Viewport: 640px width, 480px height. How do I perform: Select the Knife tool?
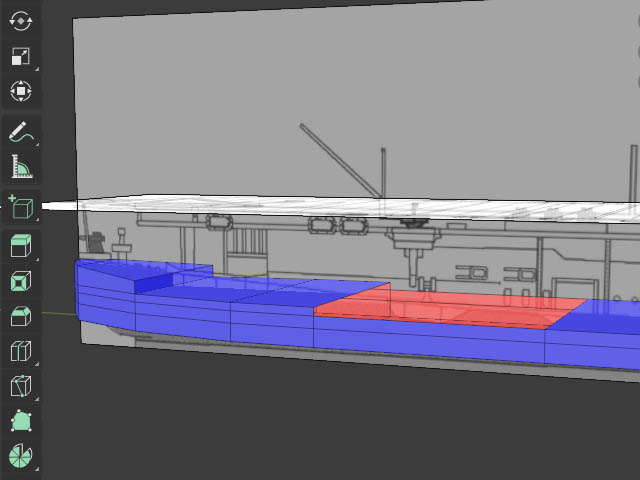point(21,386)
